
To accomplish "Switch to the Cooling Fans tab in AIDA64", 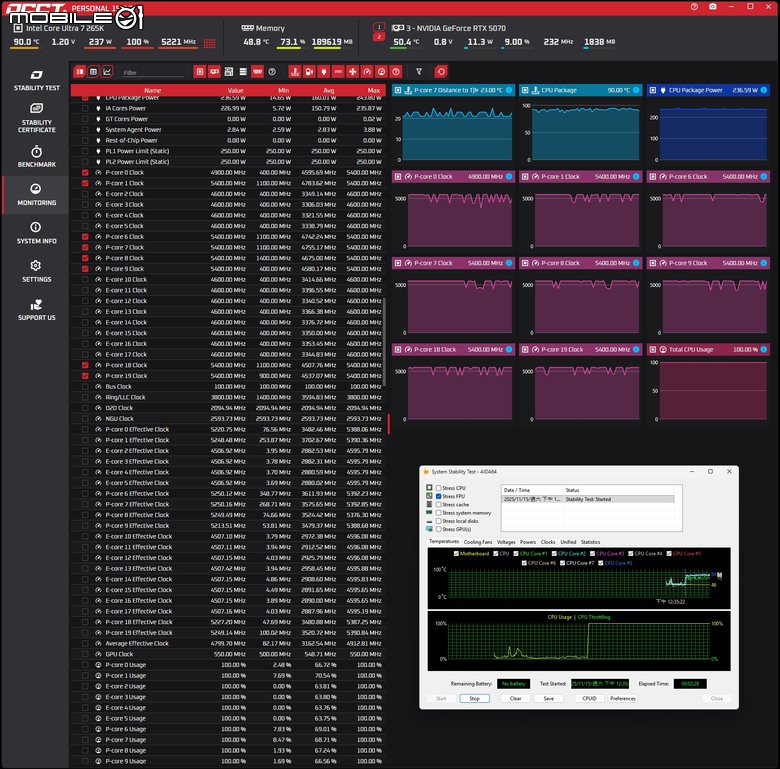I will pyautogui.click(x=478, y=542).
